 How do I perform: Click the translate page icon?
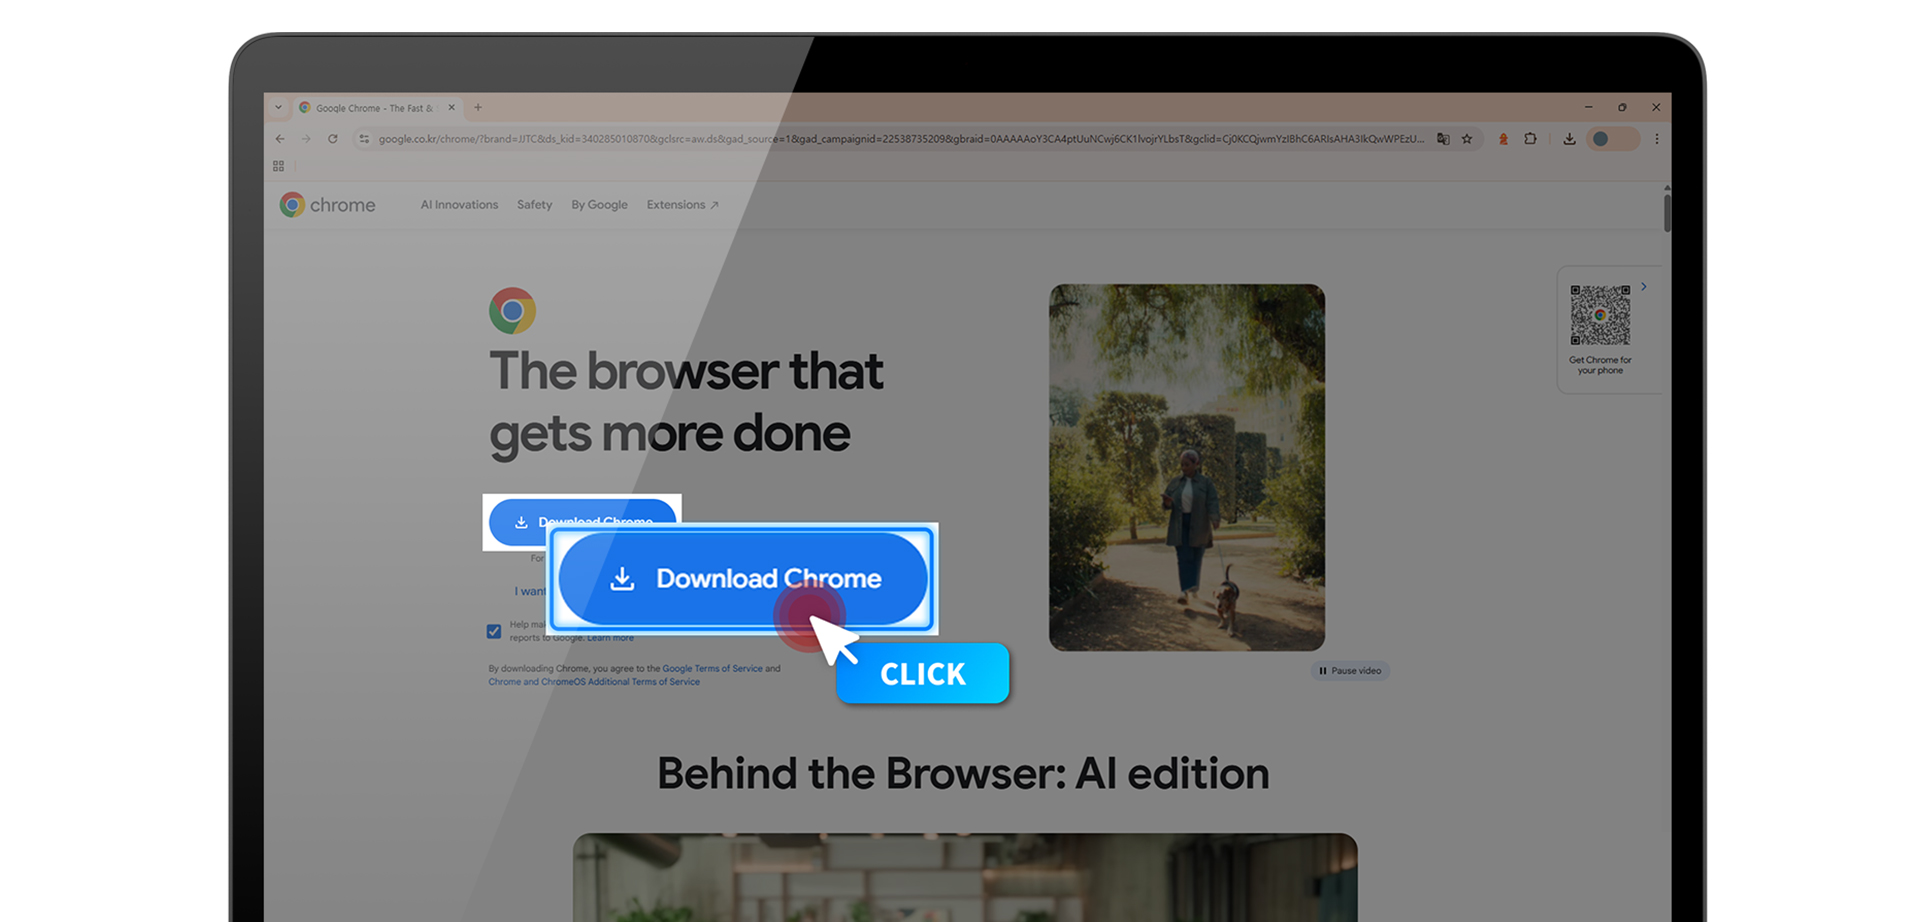pos(1443,139)
